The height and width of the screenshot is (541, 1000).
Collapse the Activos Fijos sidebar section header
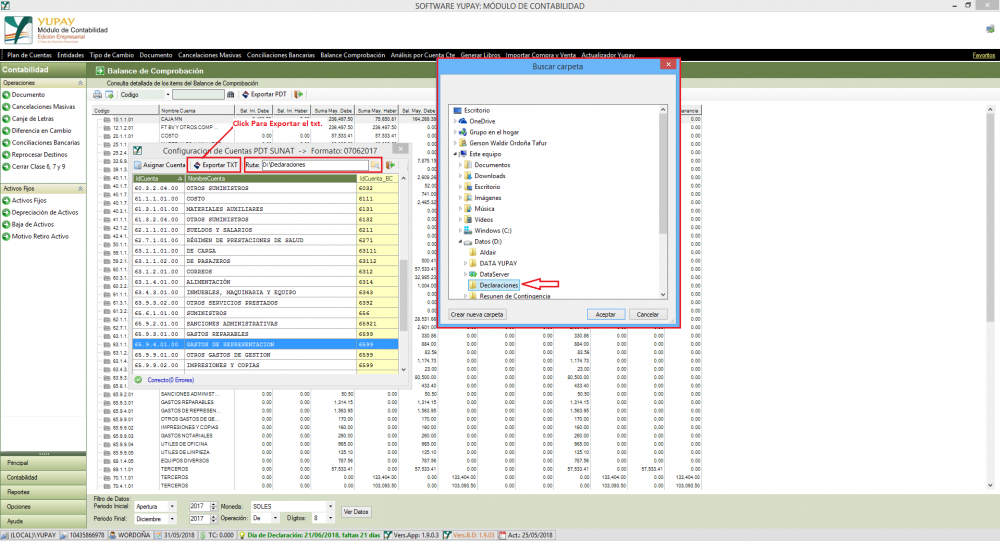click(x=80, y=189)
